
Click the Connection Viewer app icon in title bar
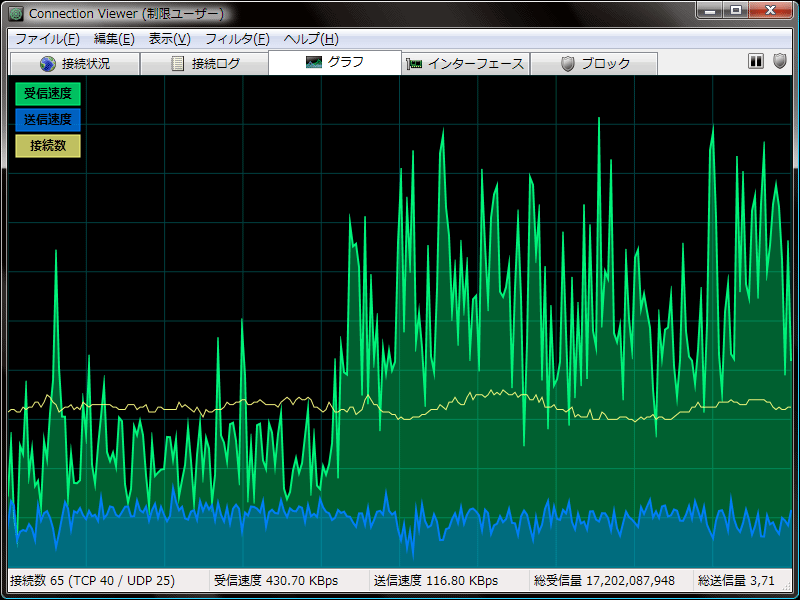tap(16, 14)
